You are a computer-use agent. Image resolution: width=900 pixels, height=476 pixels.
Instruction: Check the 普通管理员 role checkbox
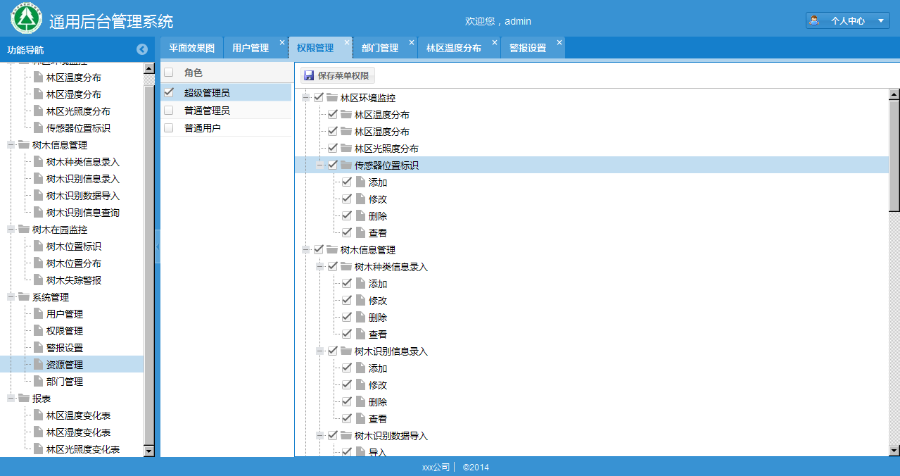(x=169, y=110)
